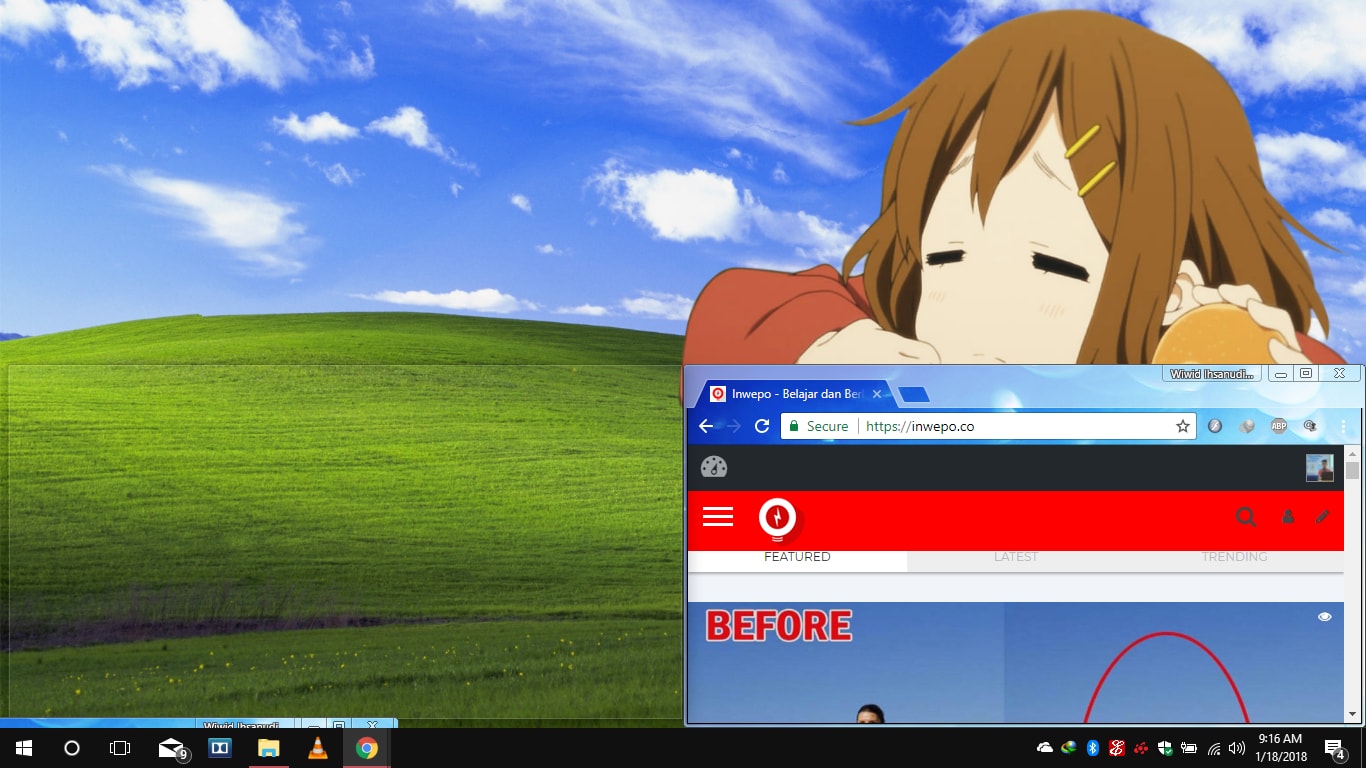Switch to the TRENDING tab

(x=1233, y=557)
